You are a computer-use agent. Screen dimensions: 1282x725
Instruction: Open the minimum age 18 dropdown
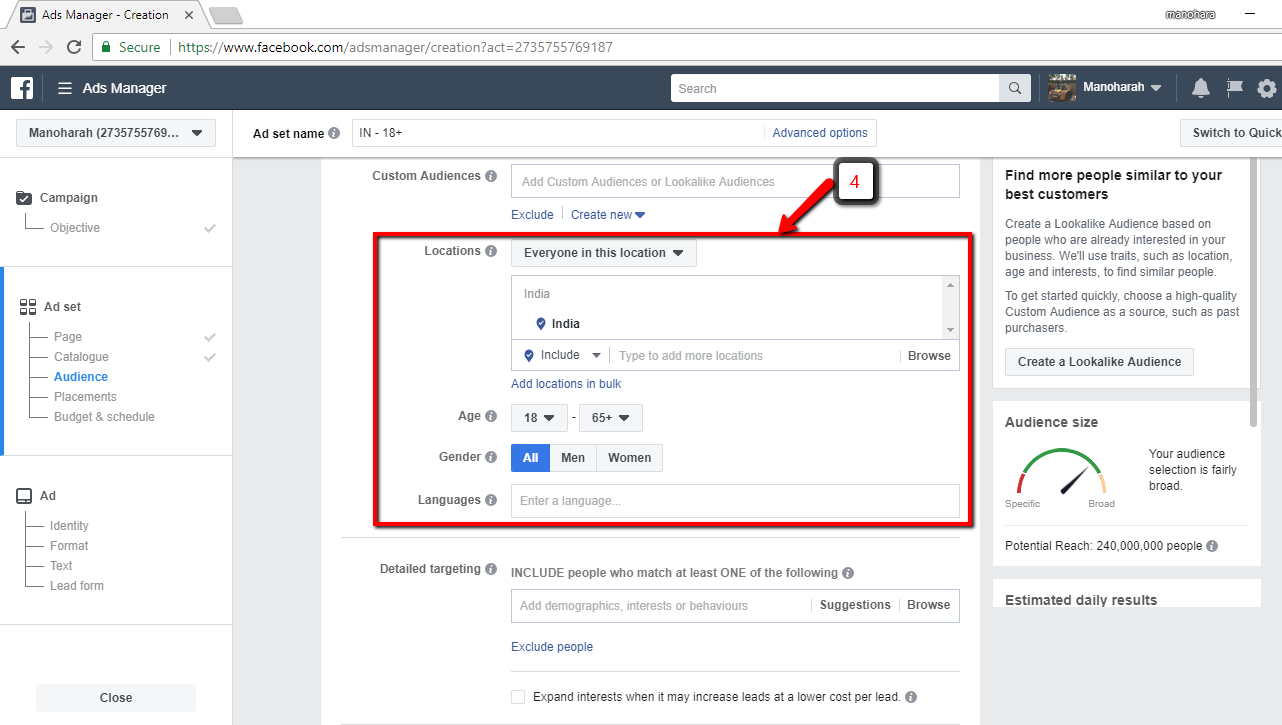point(539,418)
